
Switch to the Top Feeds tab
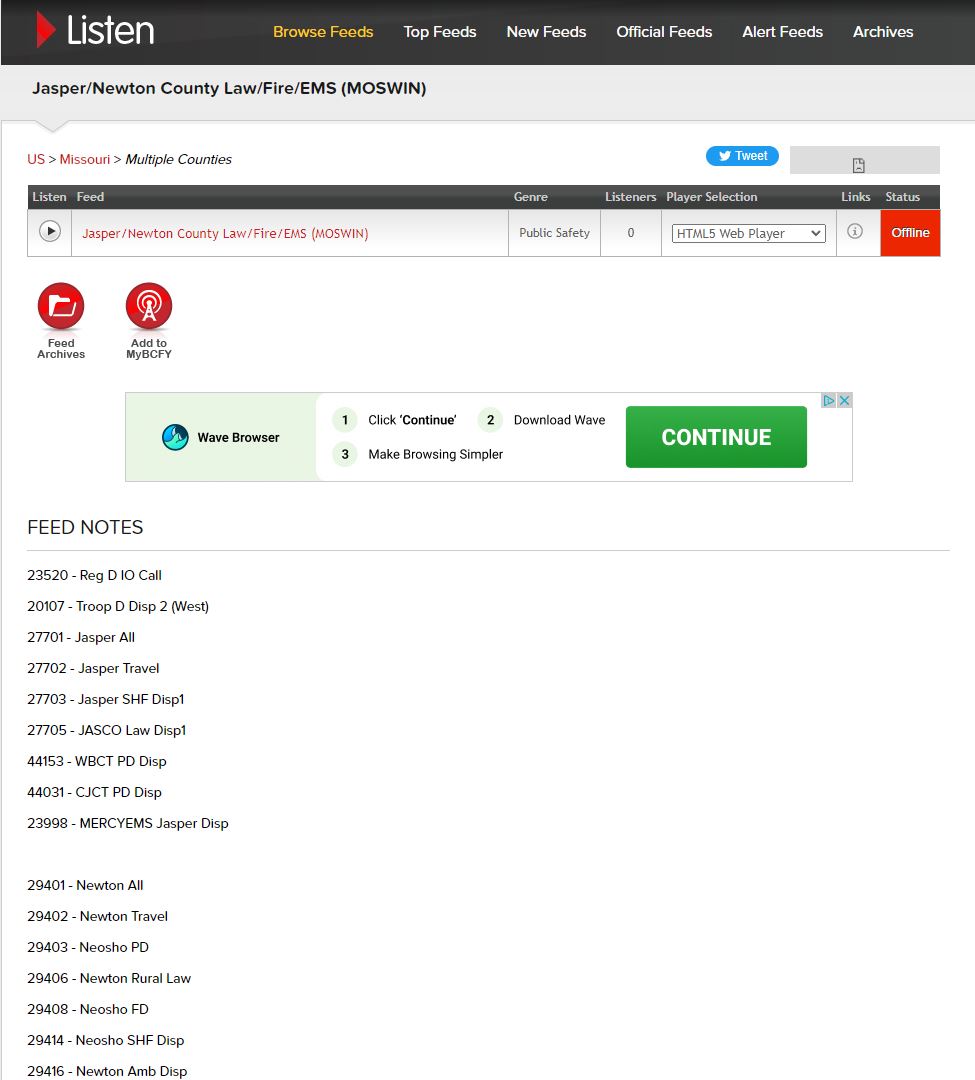440,31
